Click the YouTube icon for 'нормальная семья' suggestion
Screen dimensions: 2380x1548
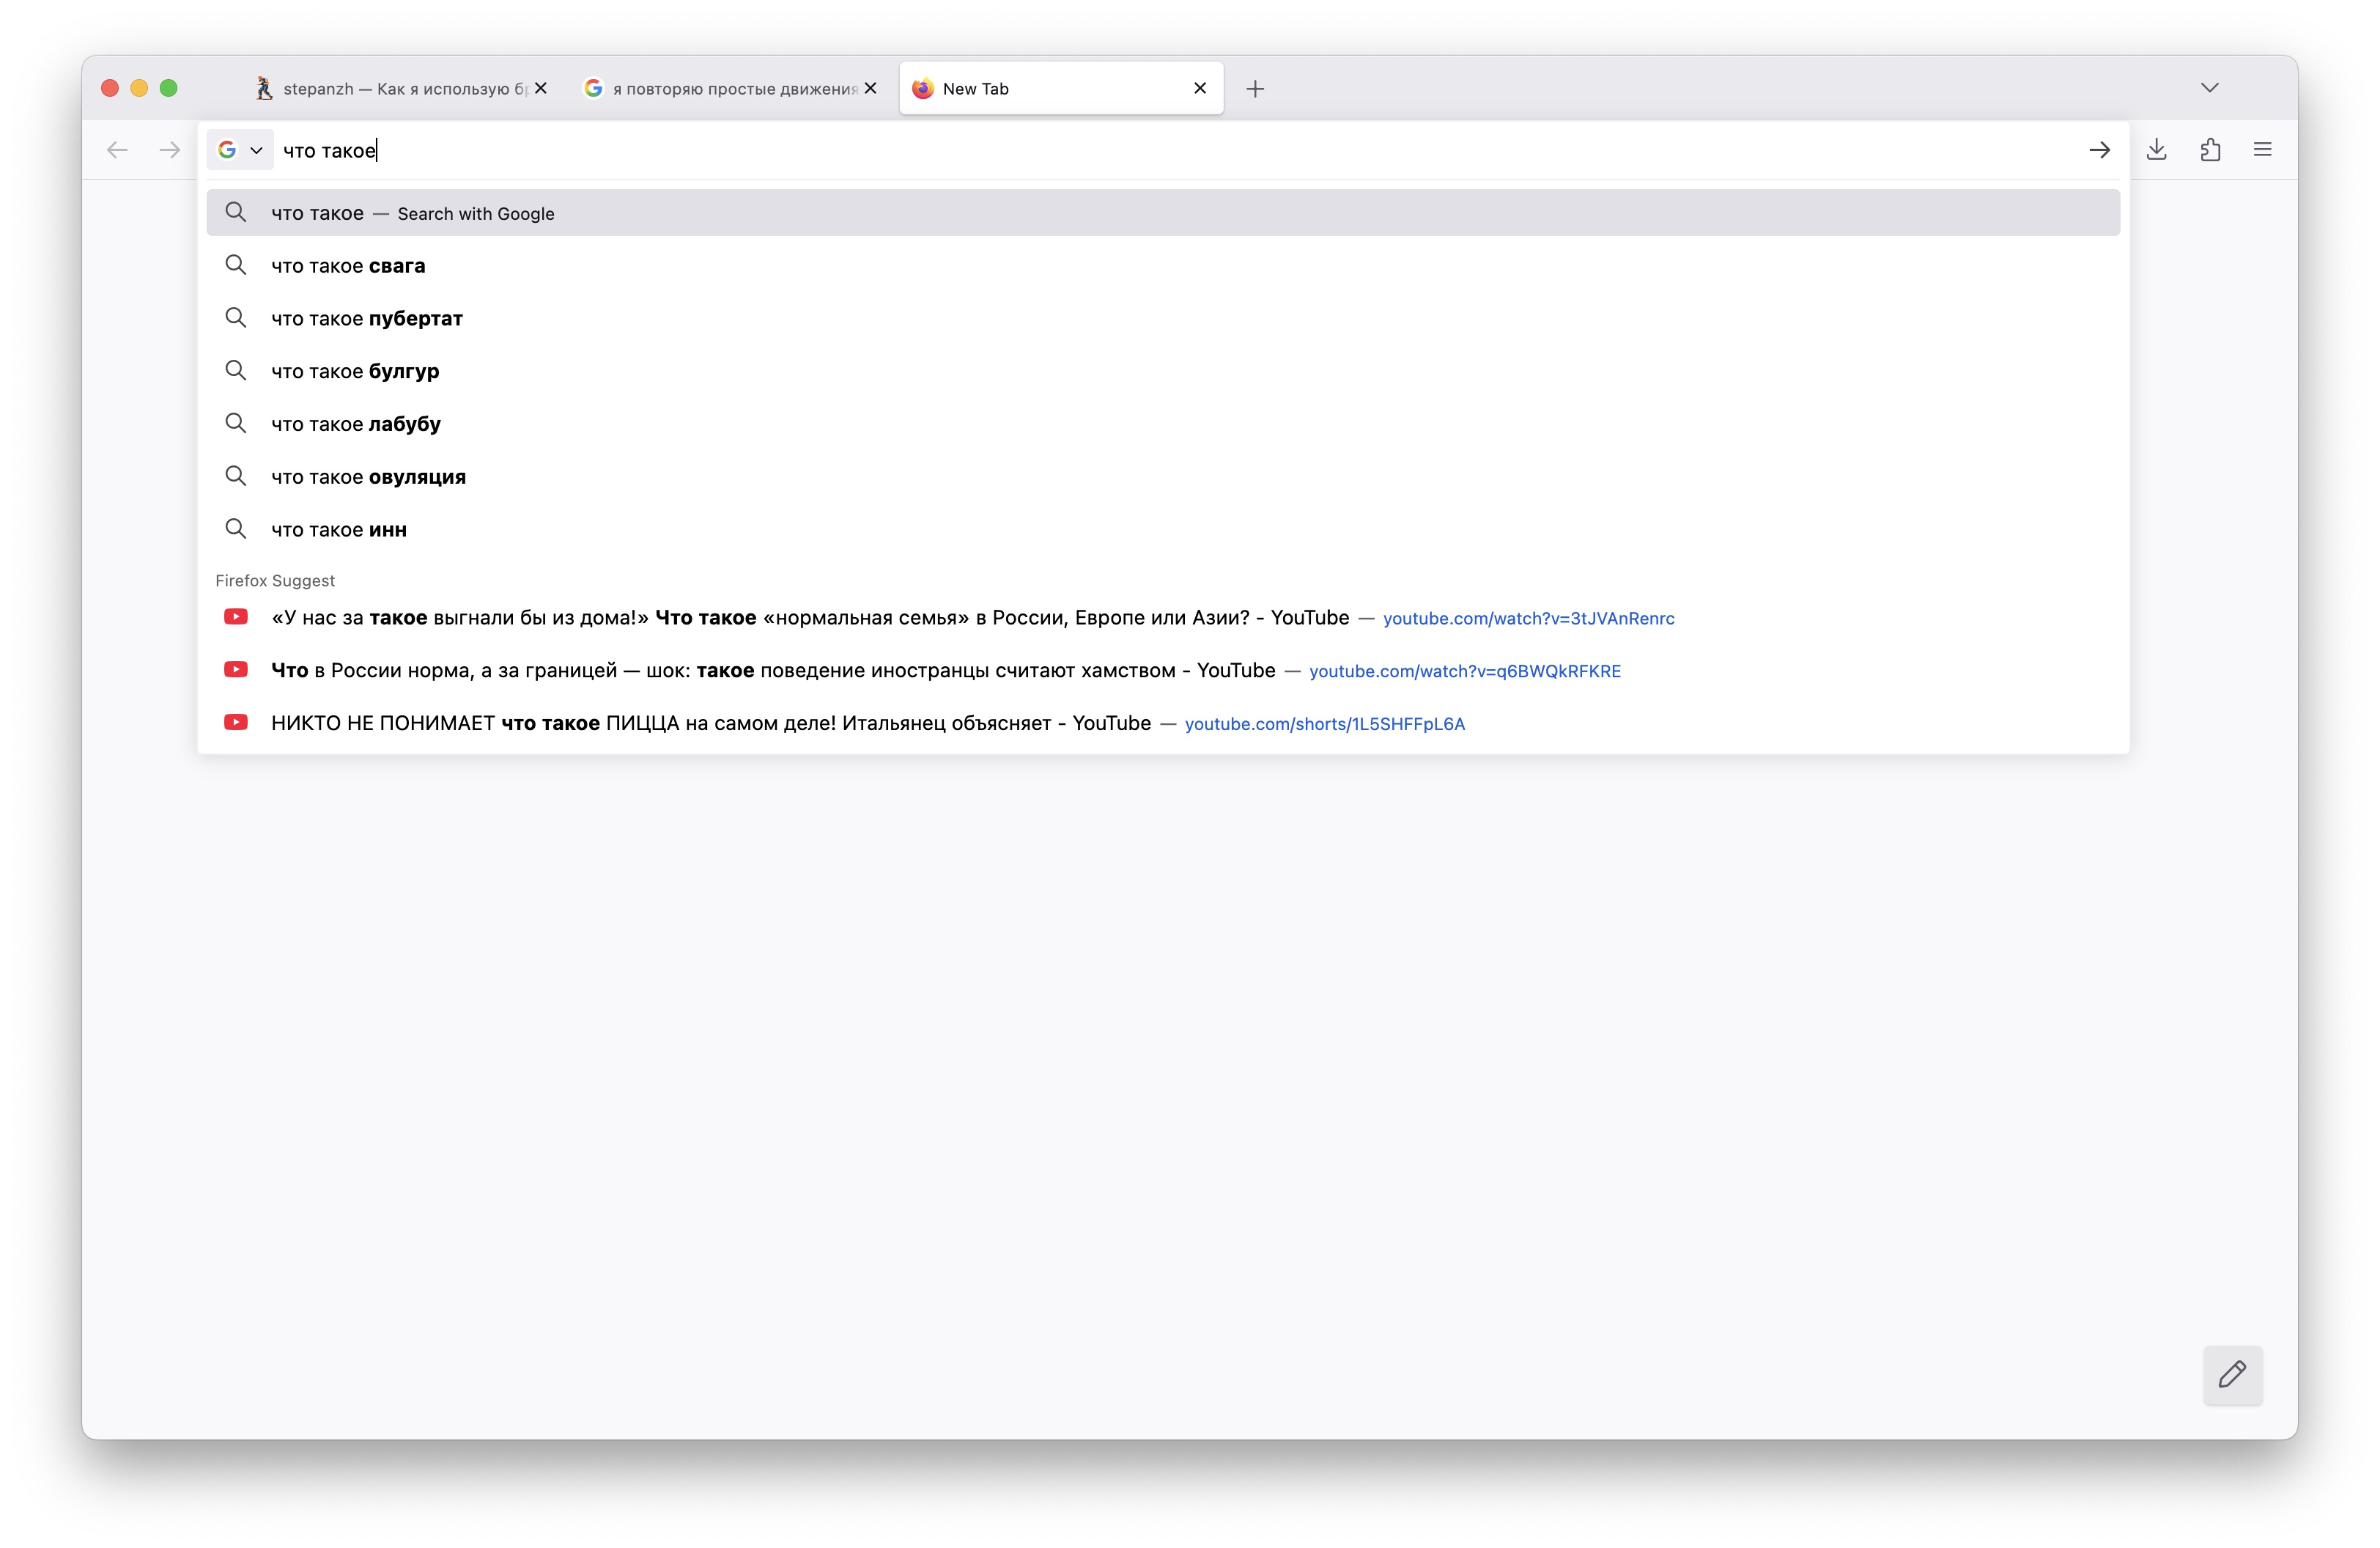tap(236, 617)
